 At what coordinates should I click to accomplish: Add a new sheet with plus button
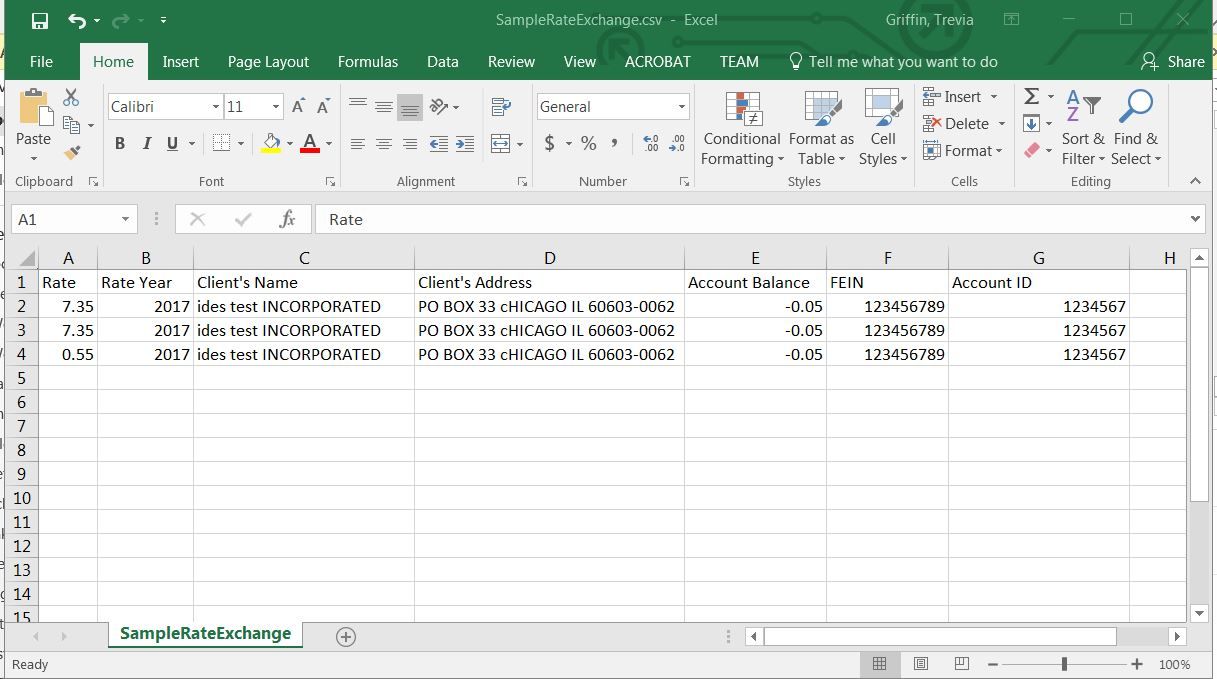click(x=346, y=637)
